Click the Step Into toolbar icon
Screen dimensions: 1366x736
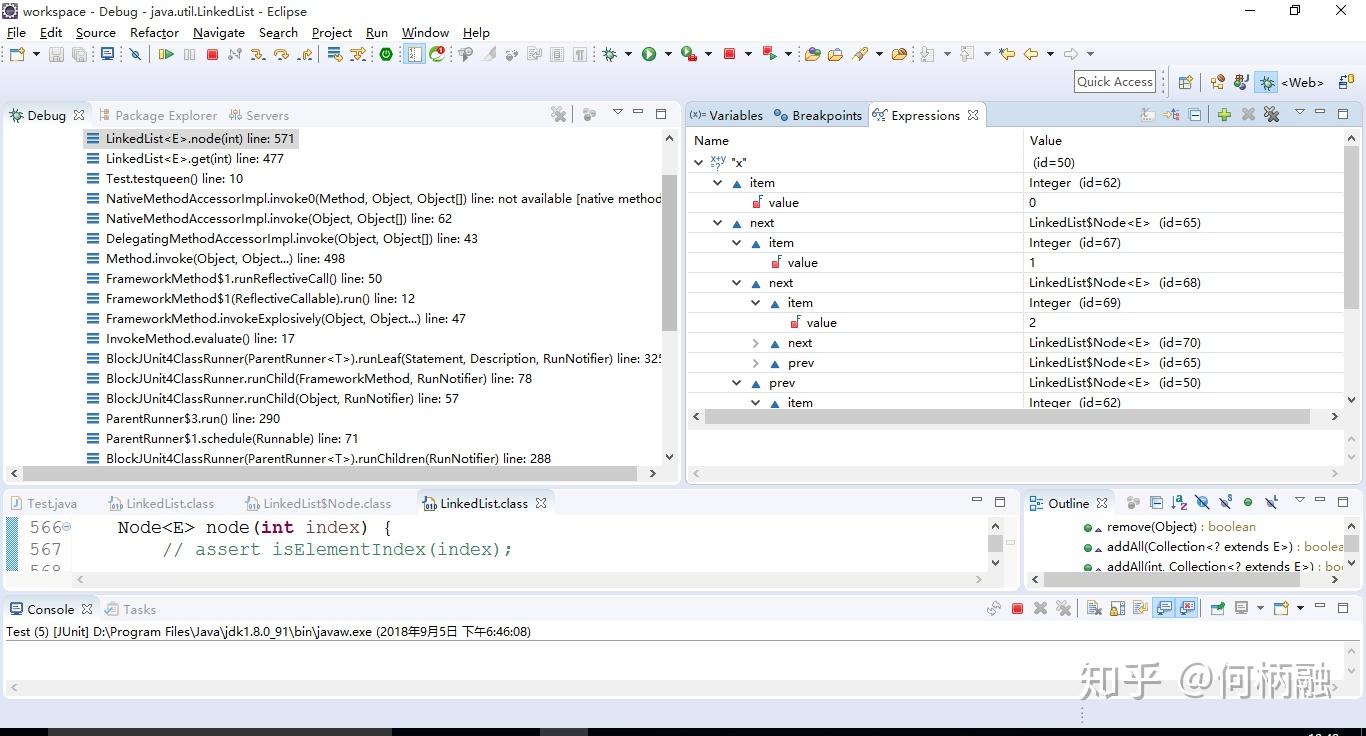[x=257, y=54]
